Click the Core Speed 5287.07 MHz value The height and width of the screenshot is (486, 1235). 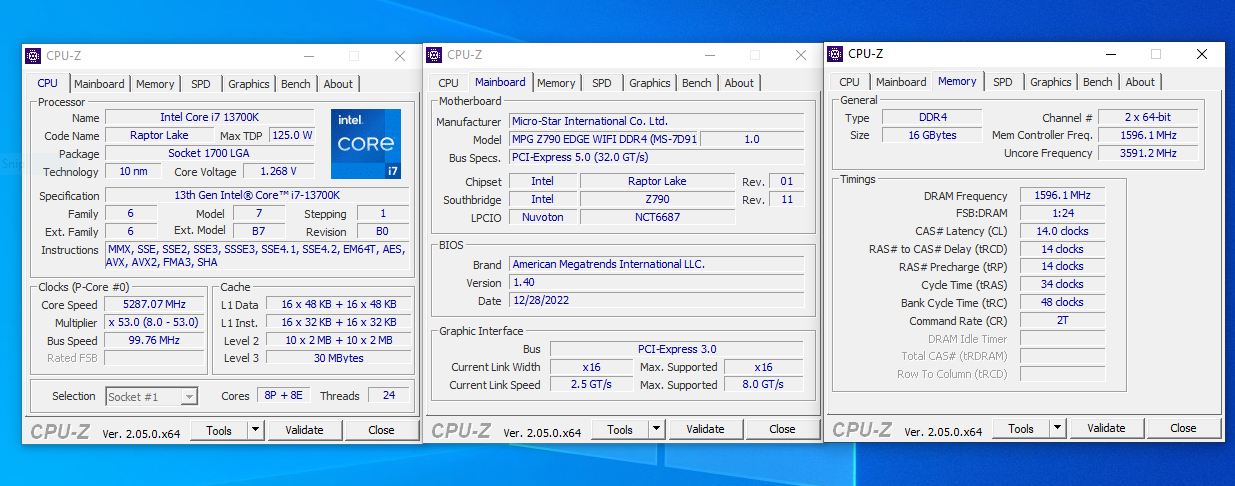coord(155,305)
